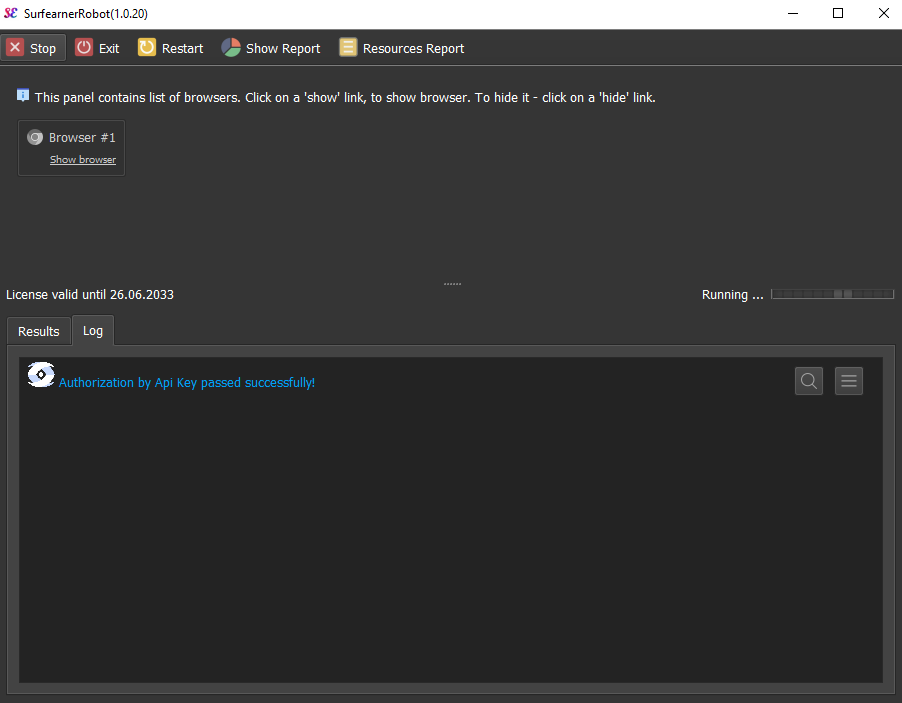The height and width of the screenshot is (703, 902).
Task: Open the Resources Report list icon
Action: 348,47
